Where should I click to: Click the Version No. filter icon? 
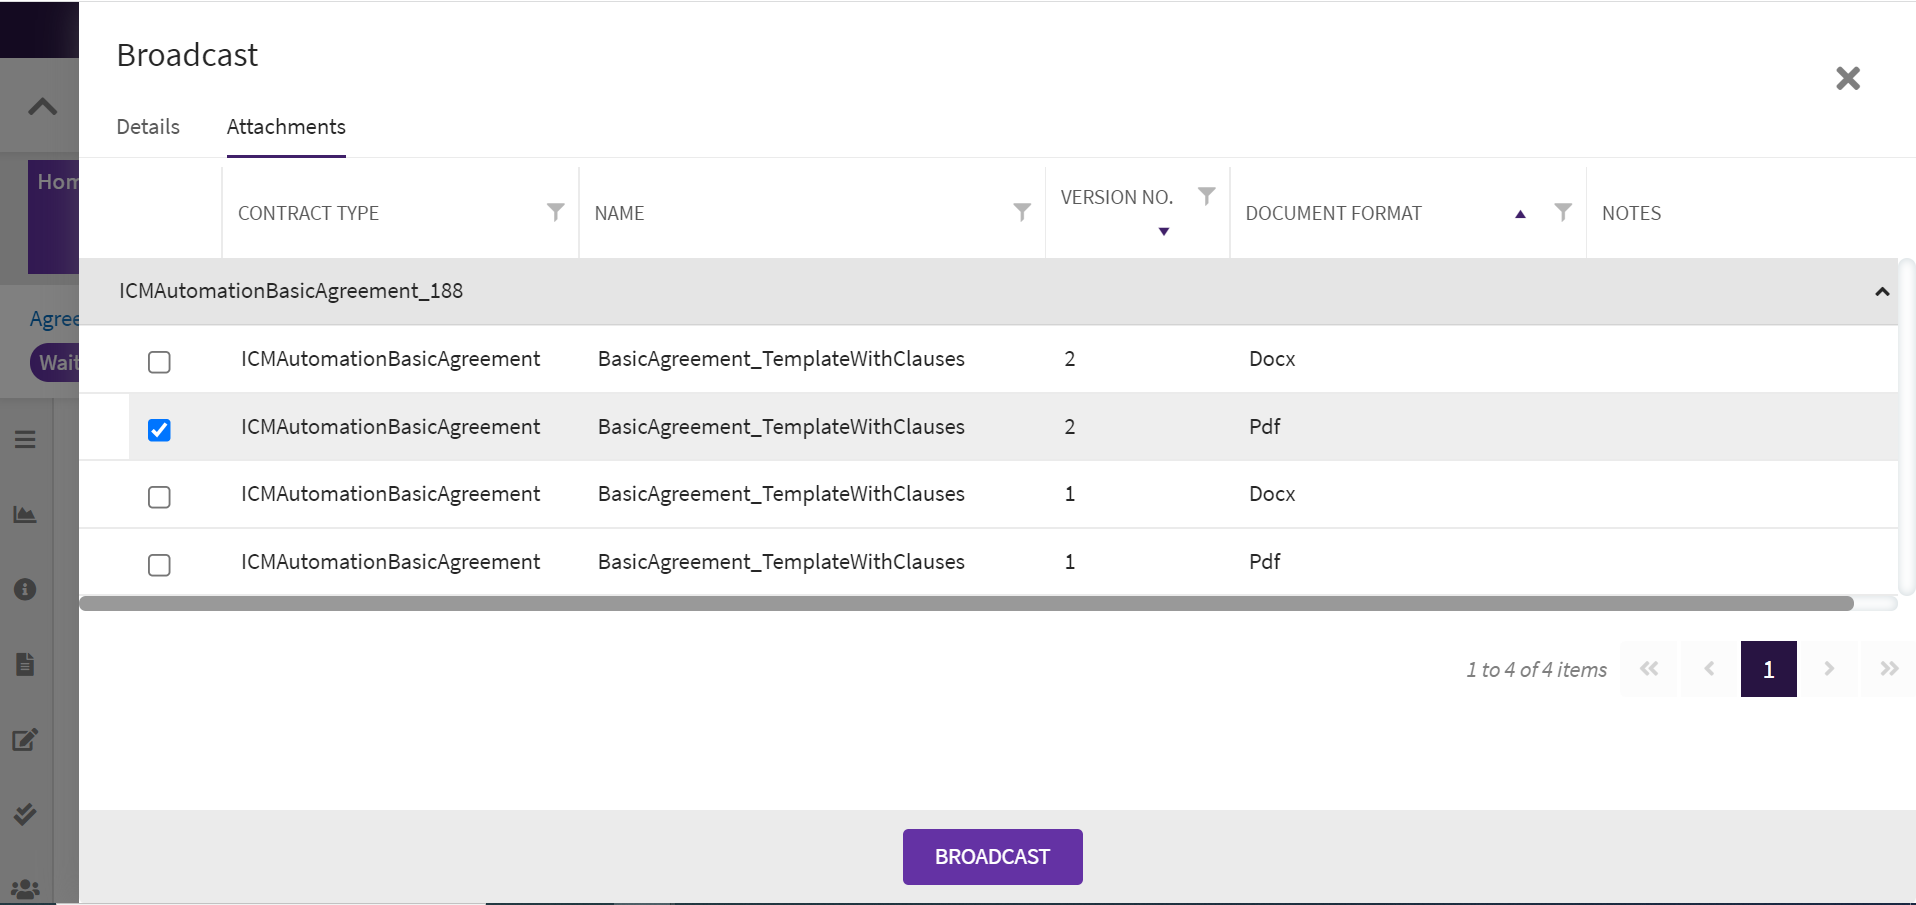tap(1206, 196)
